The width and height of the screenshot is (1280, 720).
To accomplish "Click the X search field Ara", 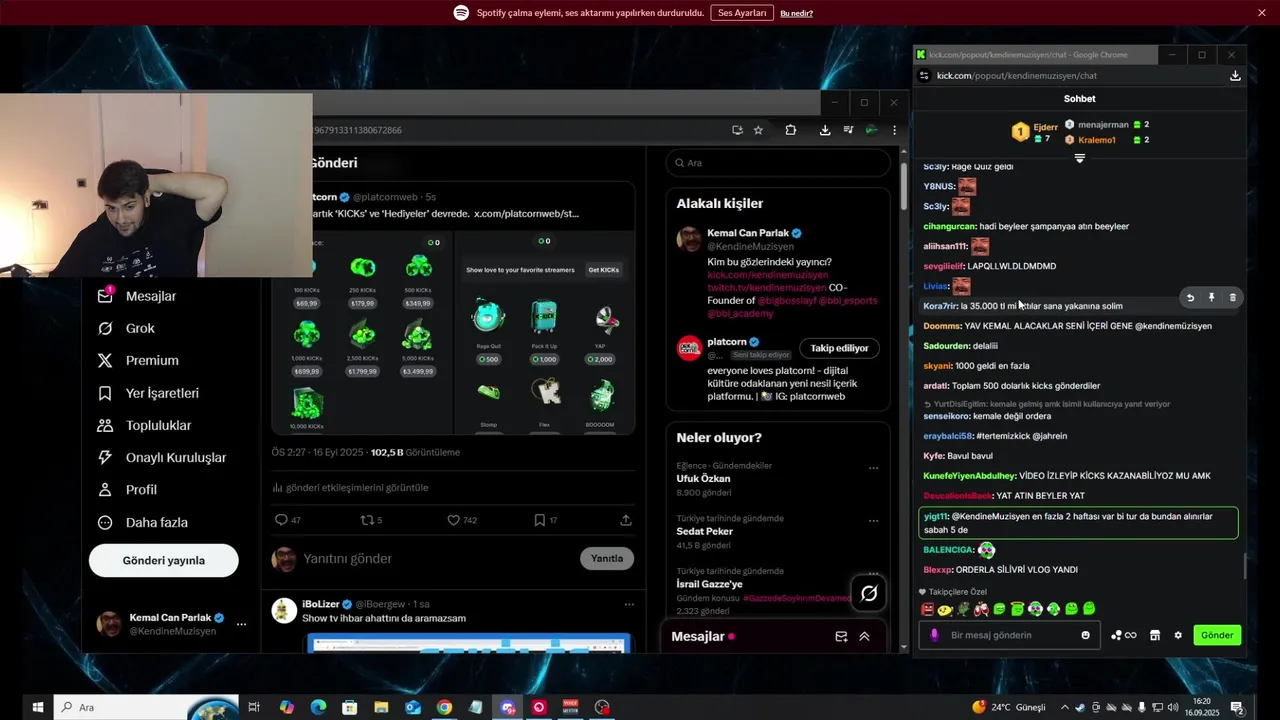I will click(778, 163).
